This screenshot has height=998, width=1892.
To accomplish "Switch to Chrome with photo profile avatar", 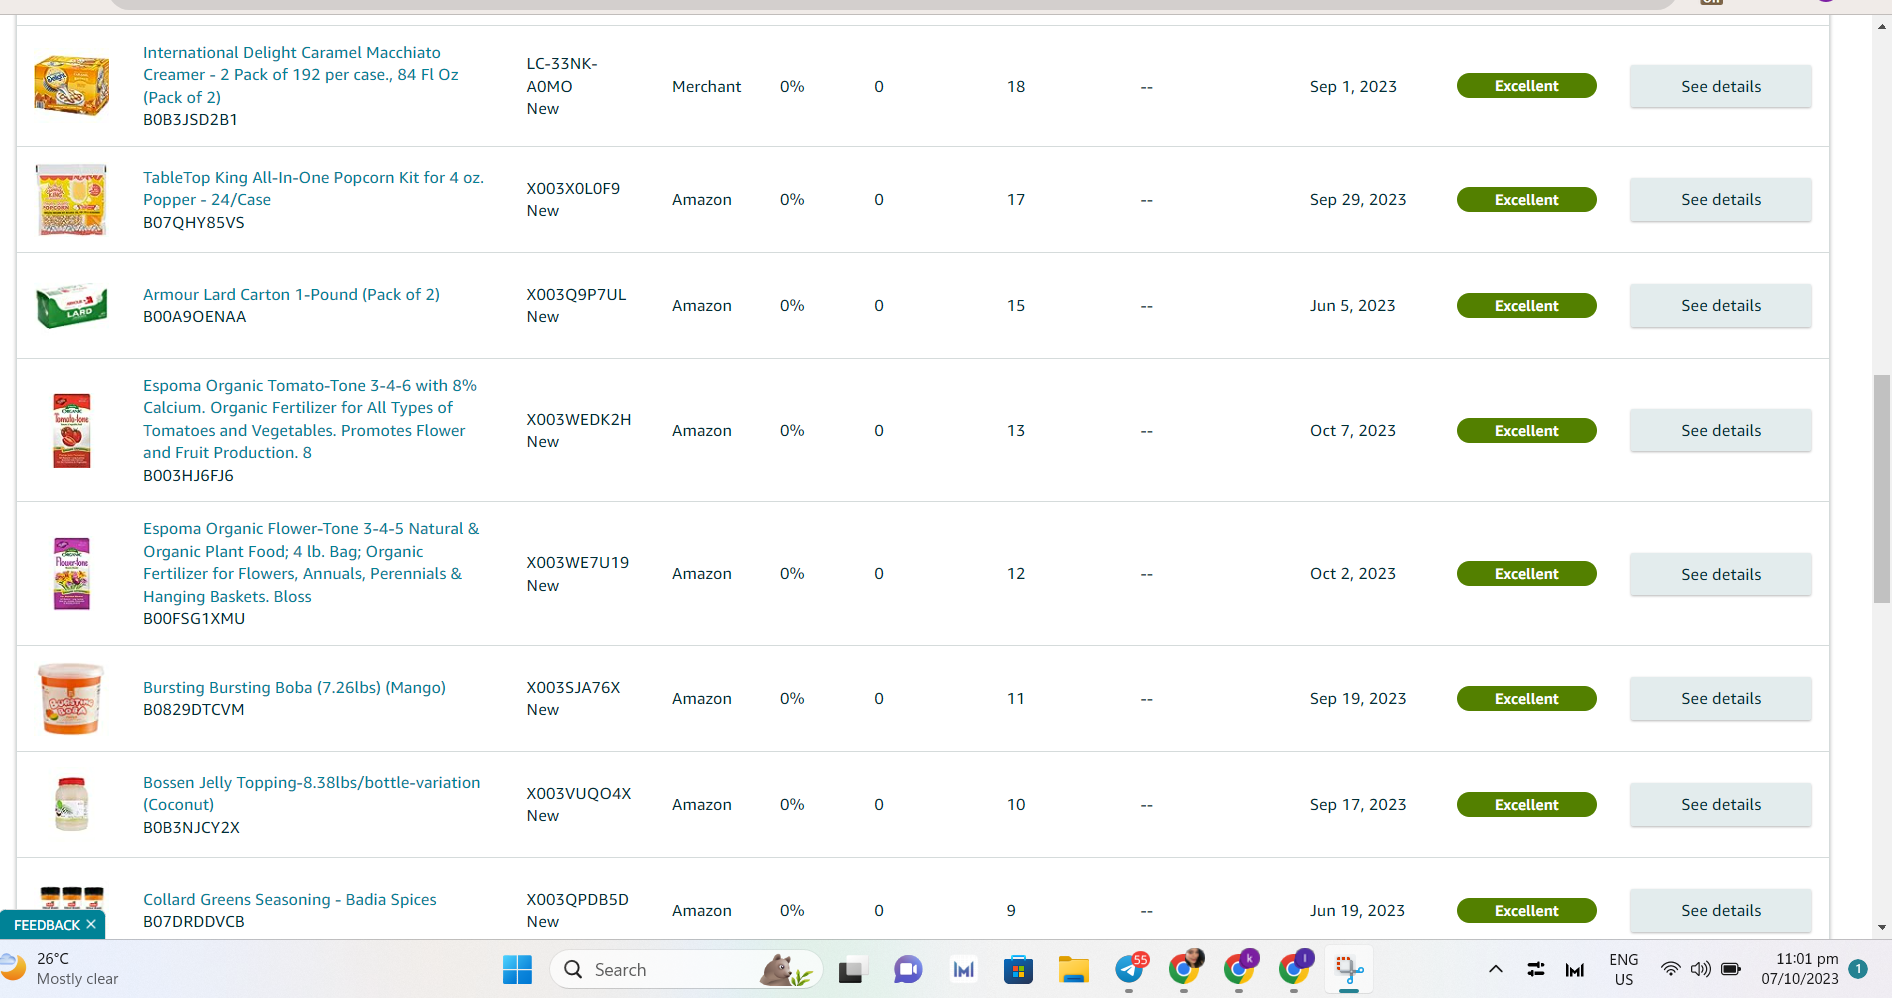I will point(1185,969).
